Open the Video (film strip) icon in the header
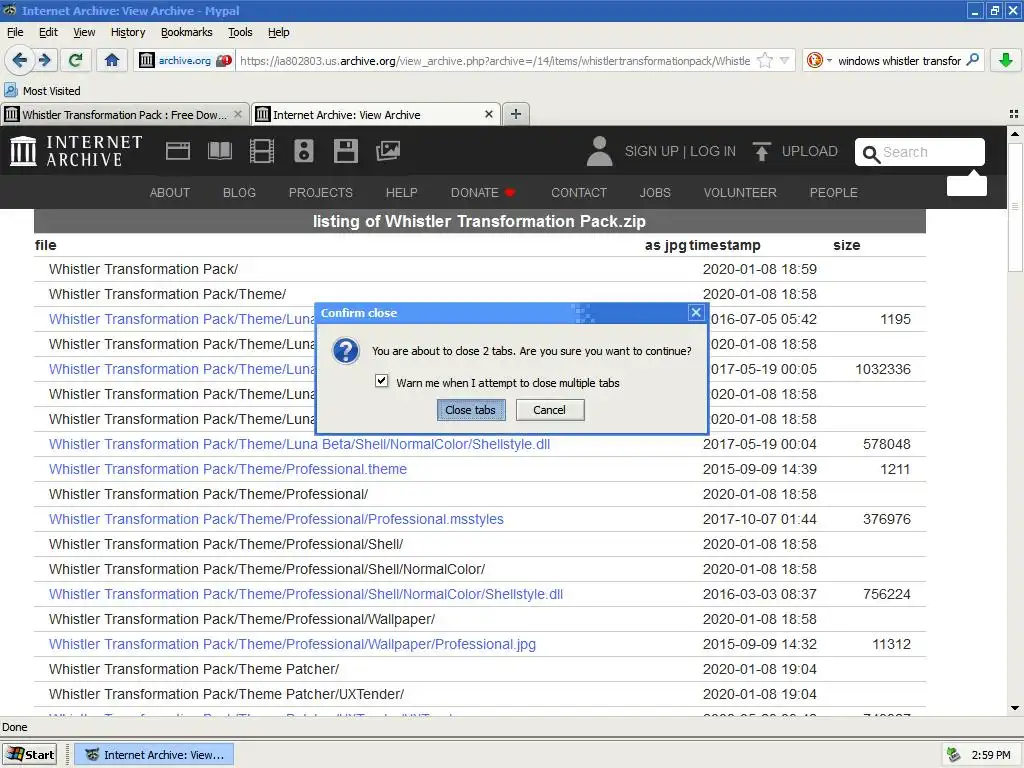This screenshot has width=1024, height=768. pos(262,151)
